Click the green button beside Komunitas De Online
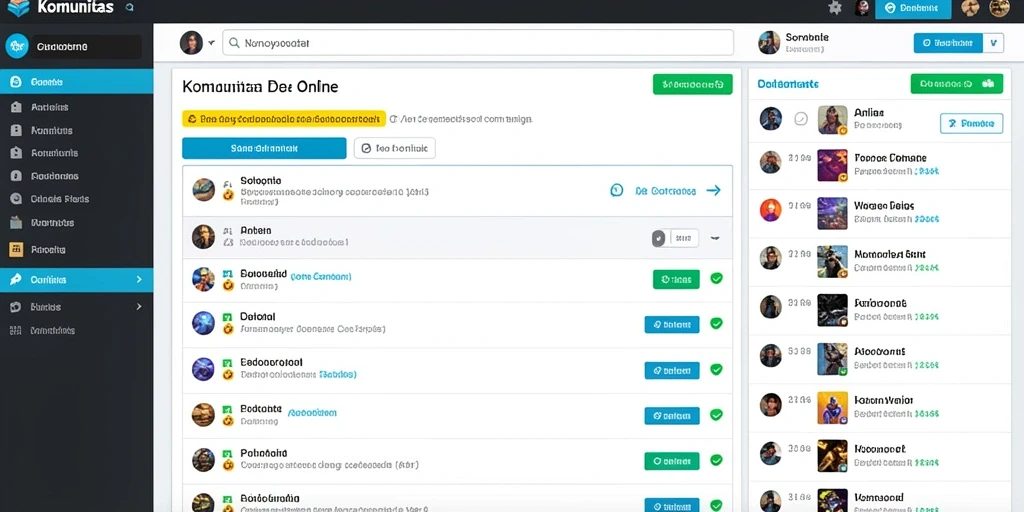1024x512 pixels. (x=692, y=84)
